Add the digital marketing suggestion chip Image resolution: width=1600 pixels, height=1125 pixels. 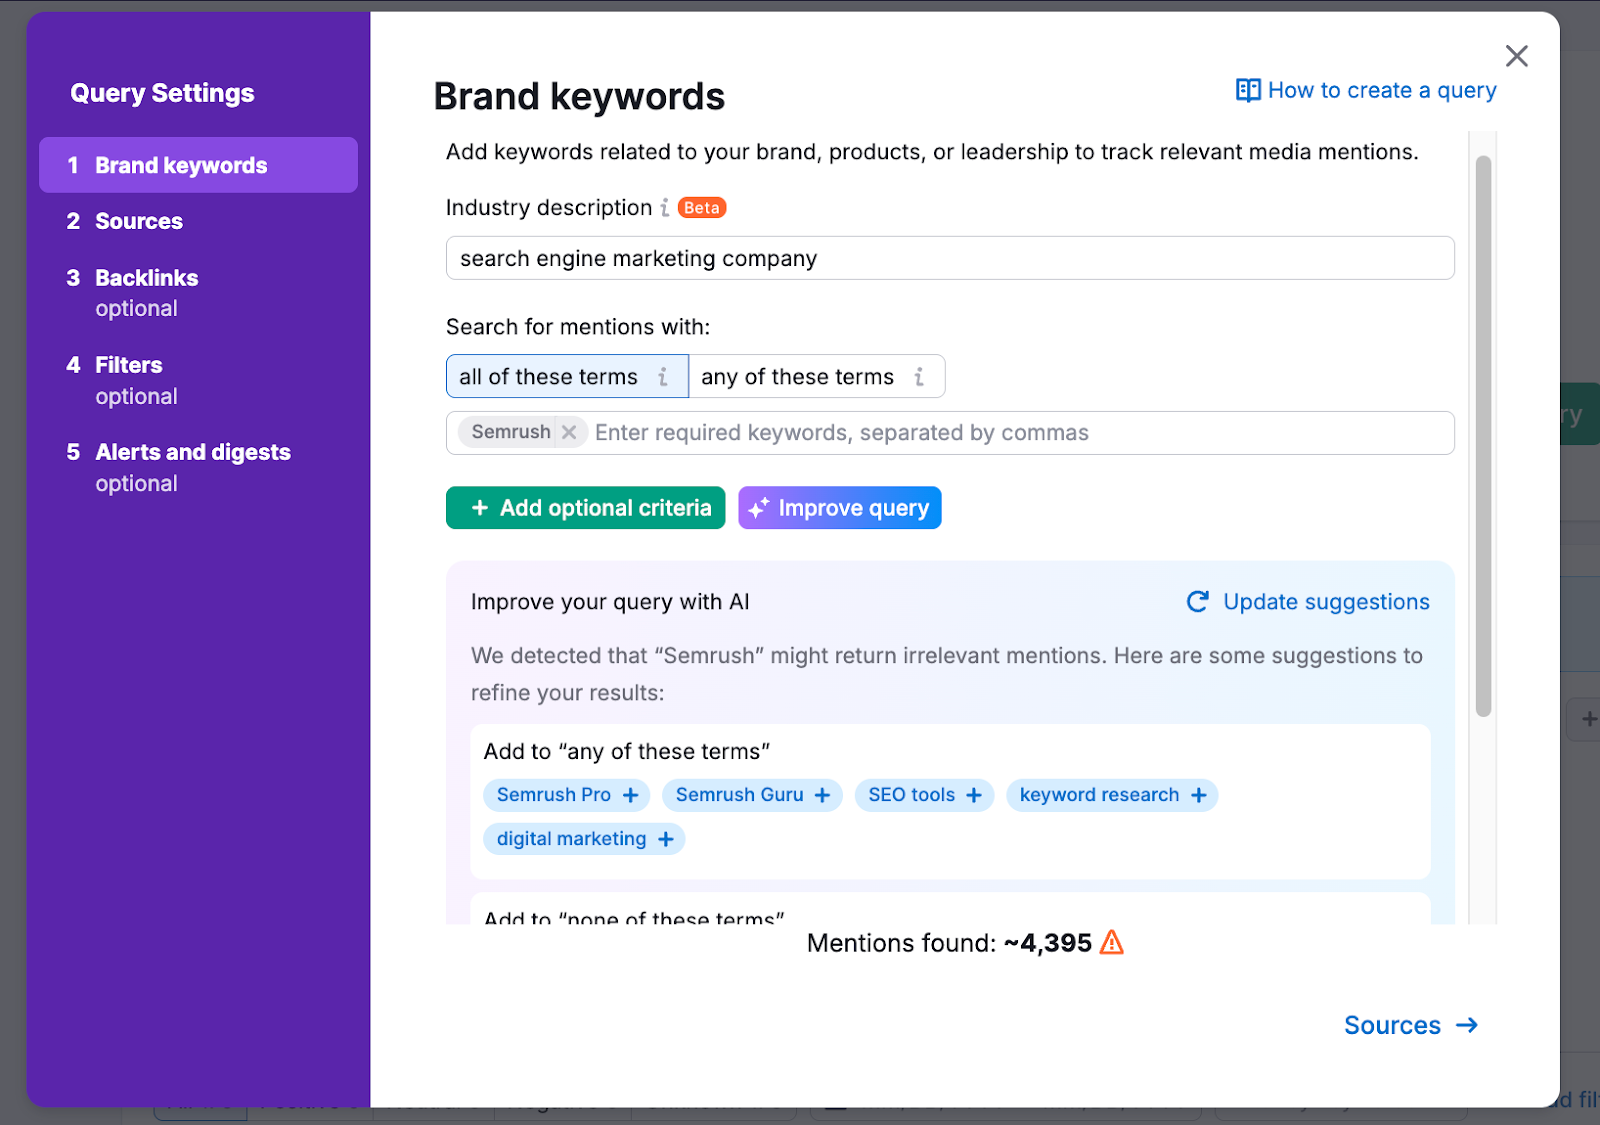coord(584,839)
